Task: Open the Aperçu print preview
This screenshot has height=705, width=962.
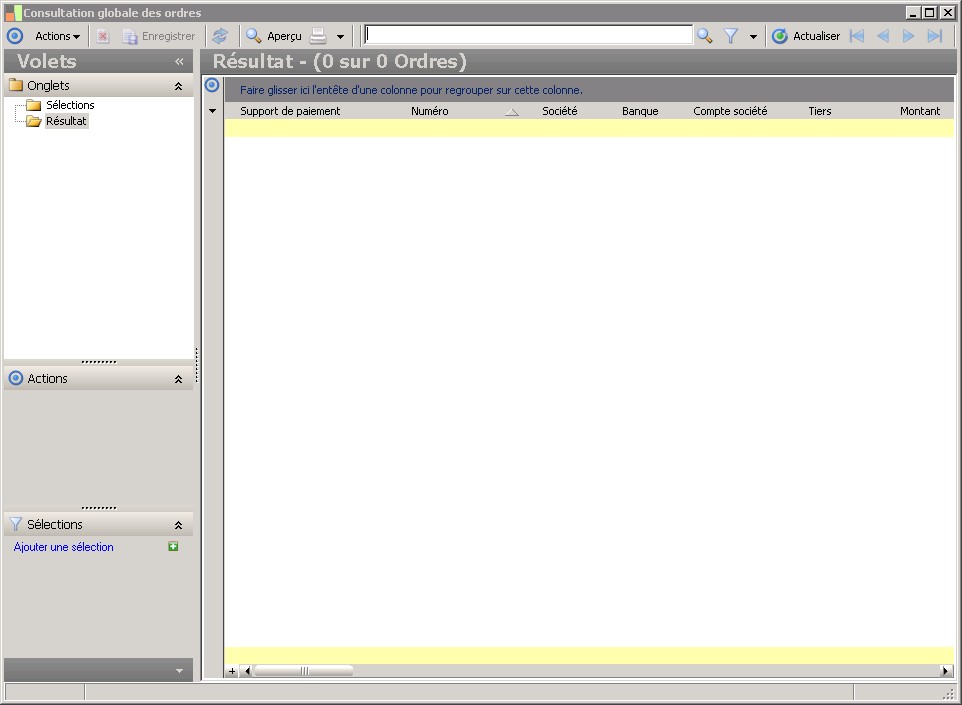Action: (274, 36)
